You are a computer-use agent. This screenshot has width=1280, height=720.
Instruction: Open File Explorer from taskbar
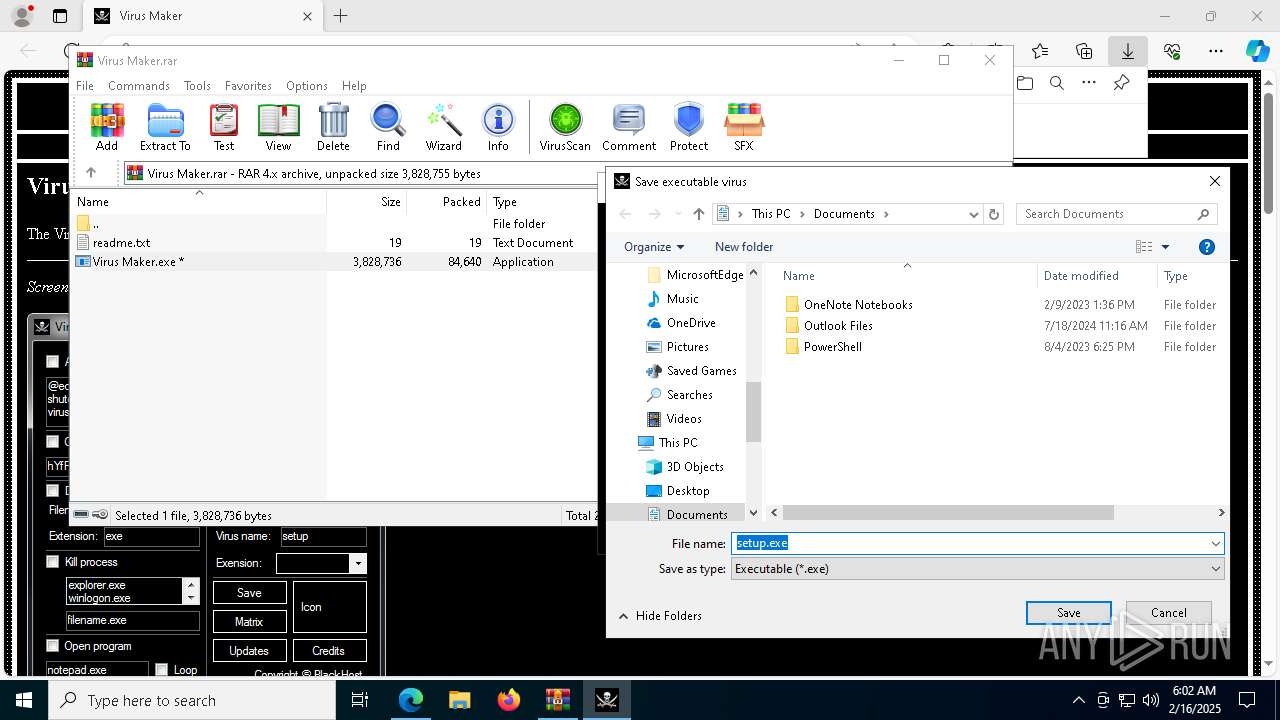(460, 700)
